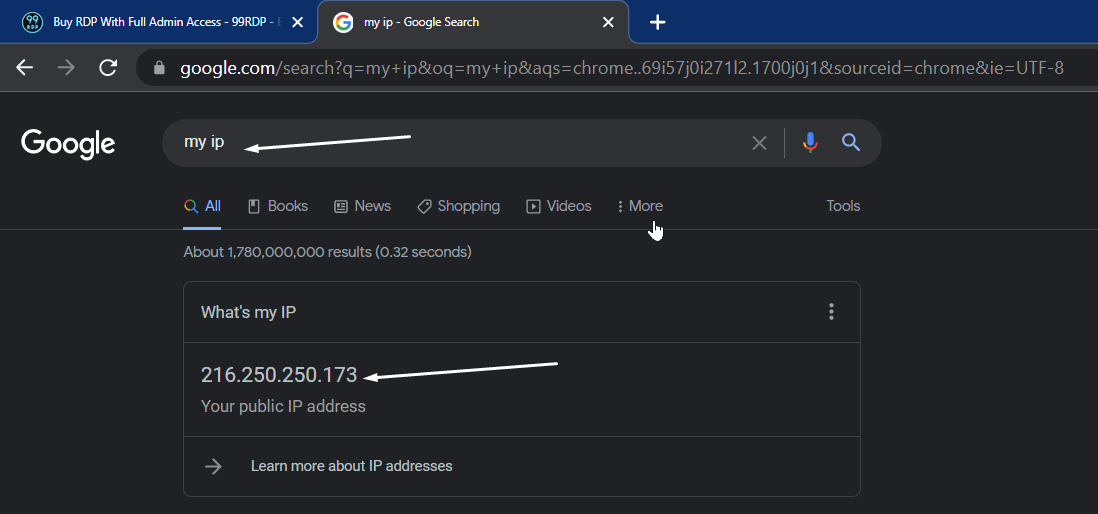This screenshot has width=1098, height=514.
Task: Click the Google logo
Action: click(68, 143)
